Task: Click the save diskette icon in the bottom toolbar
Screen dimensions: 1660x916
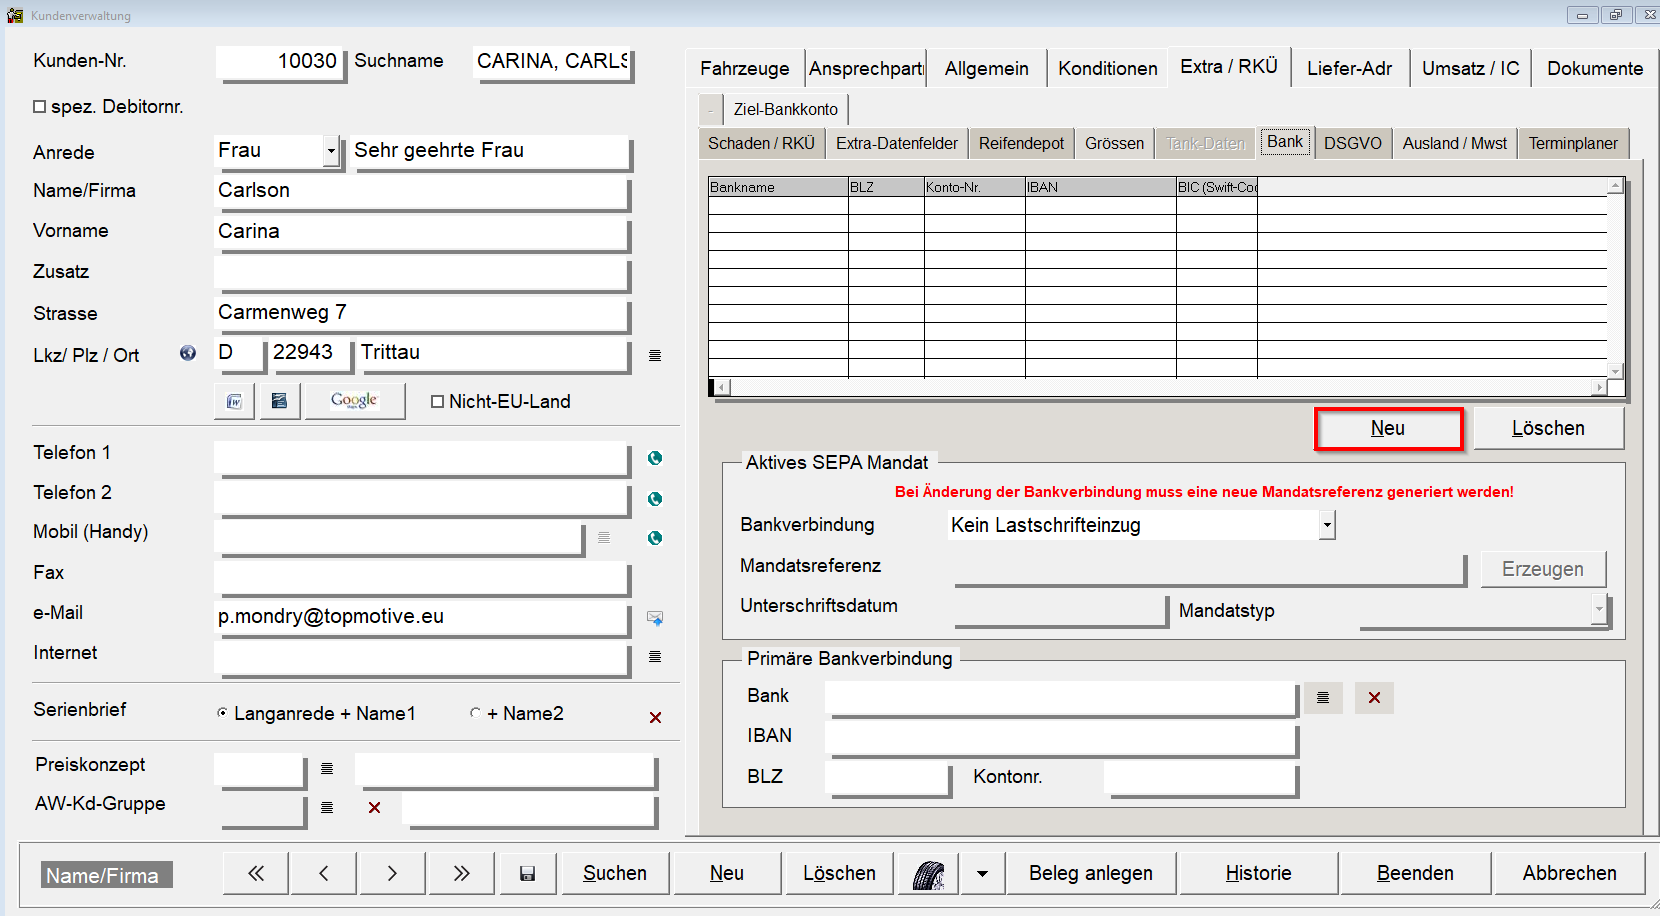Action: point(527,873)
